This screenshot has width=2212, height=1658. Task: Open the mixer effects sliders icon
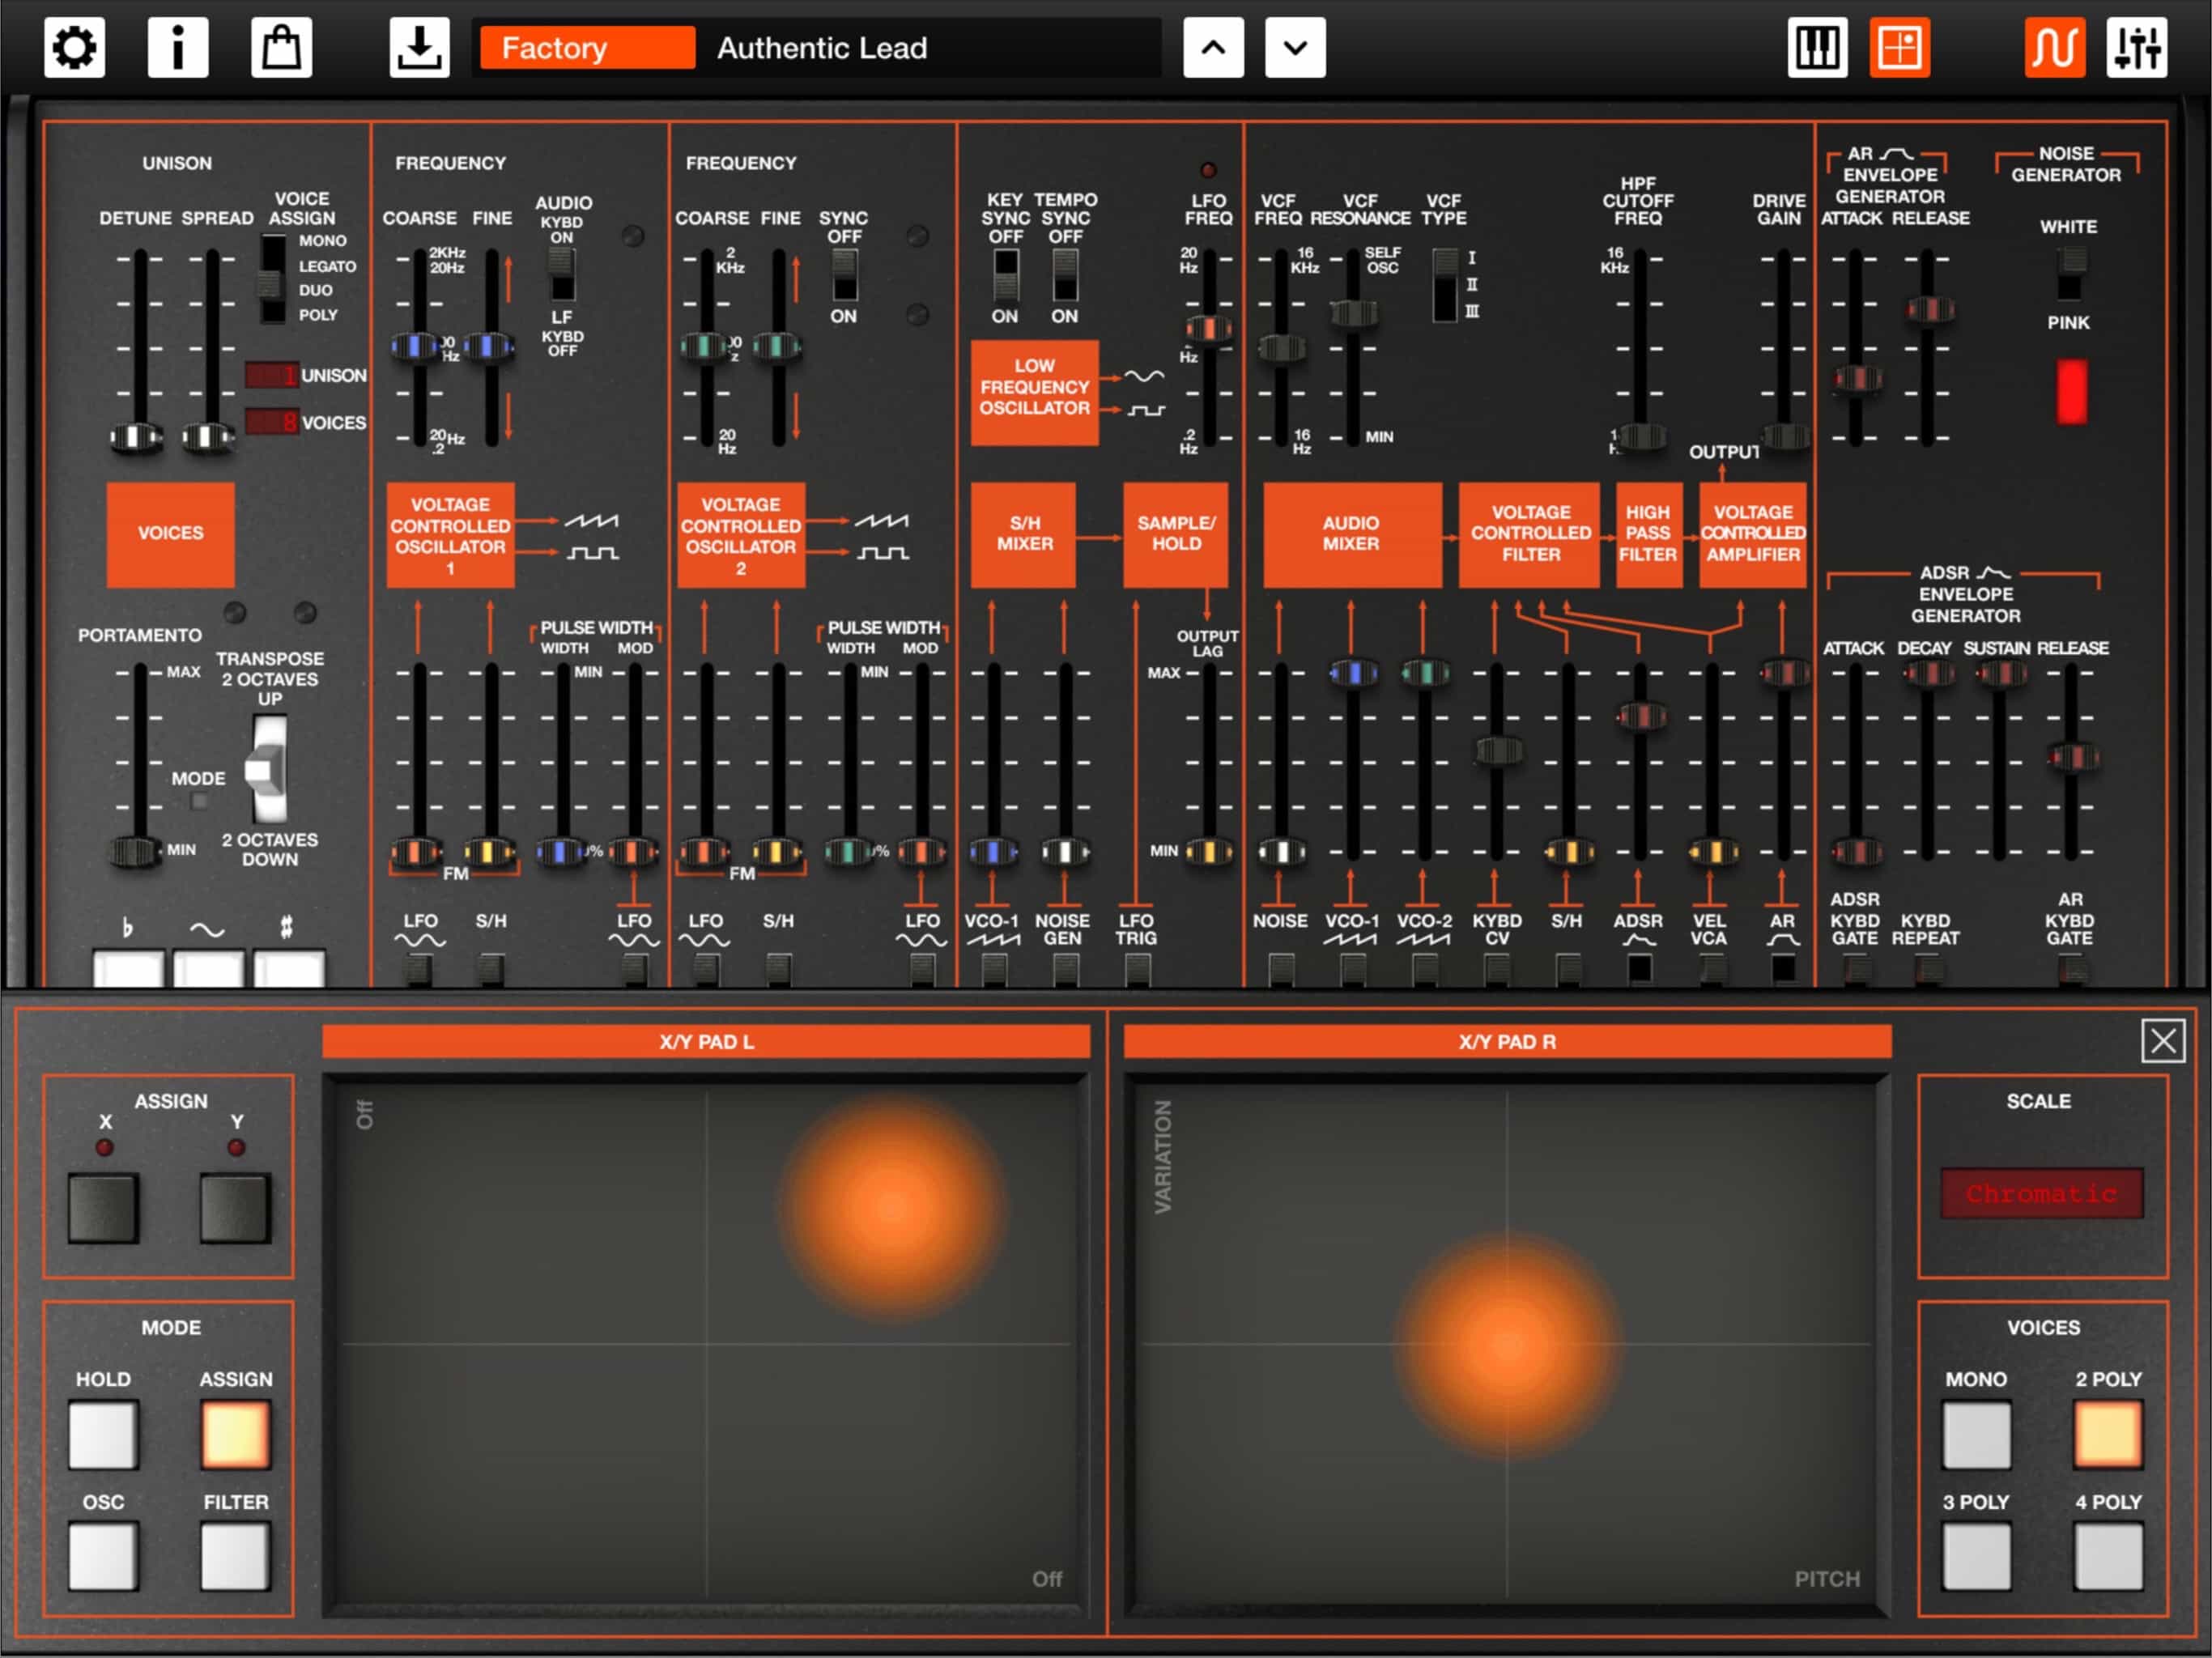click(x=2136, y=47)
